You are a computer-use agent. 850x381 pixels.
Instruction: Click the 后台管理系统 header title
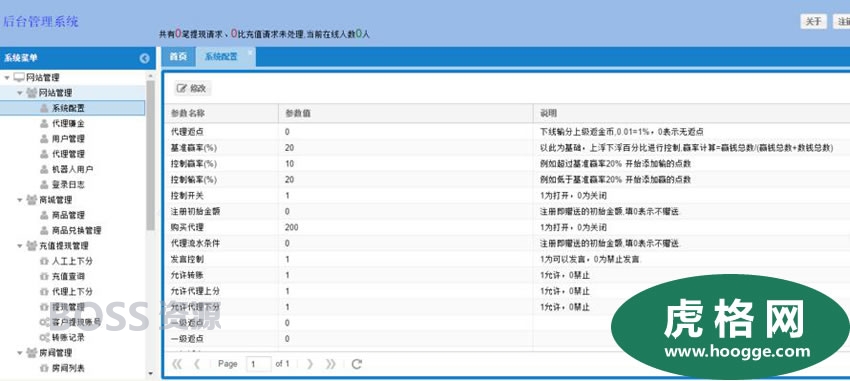41,22
